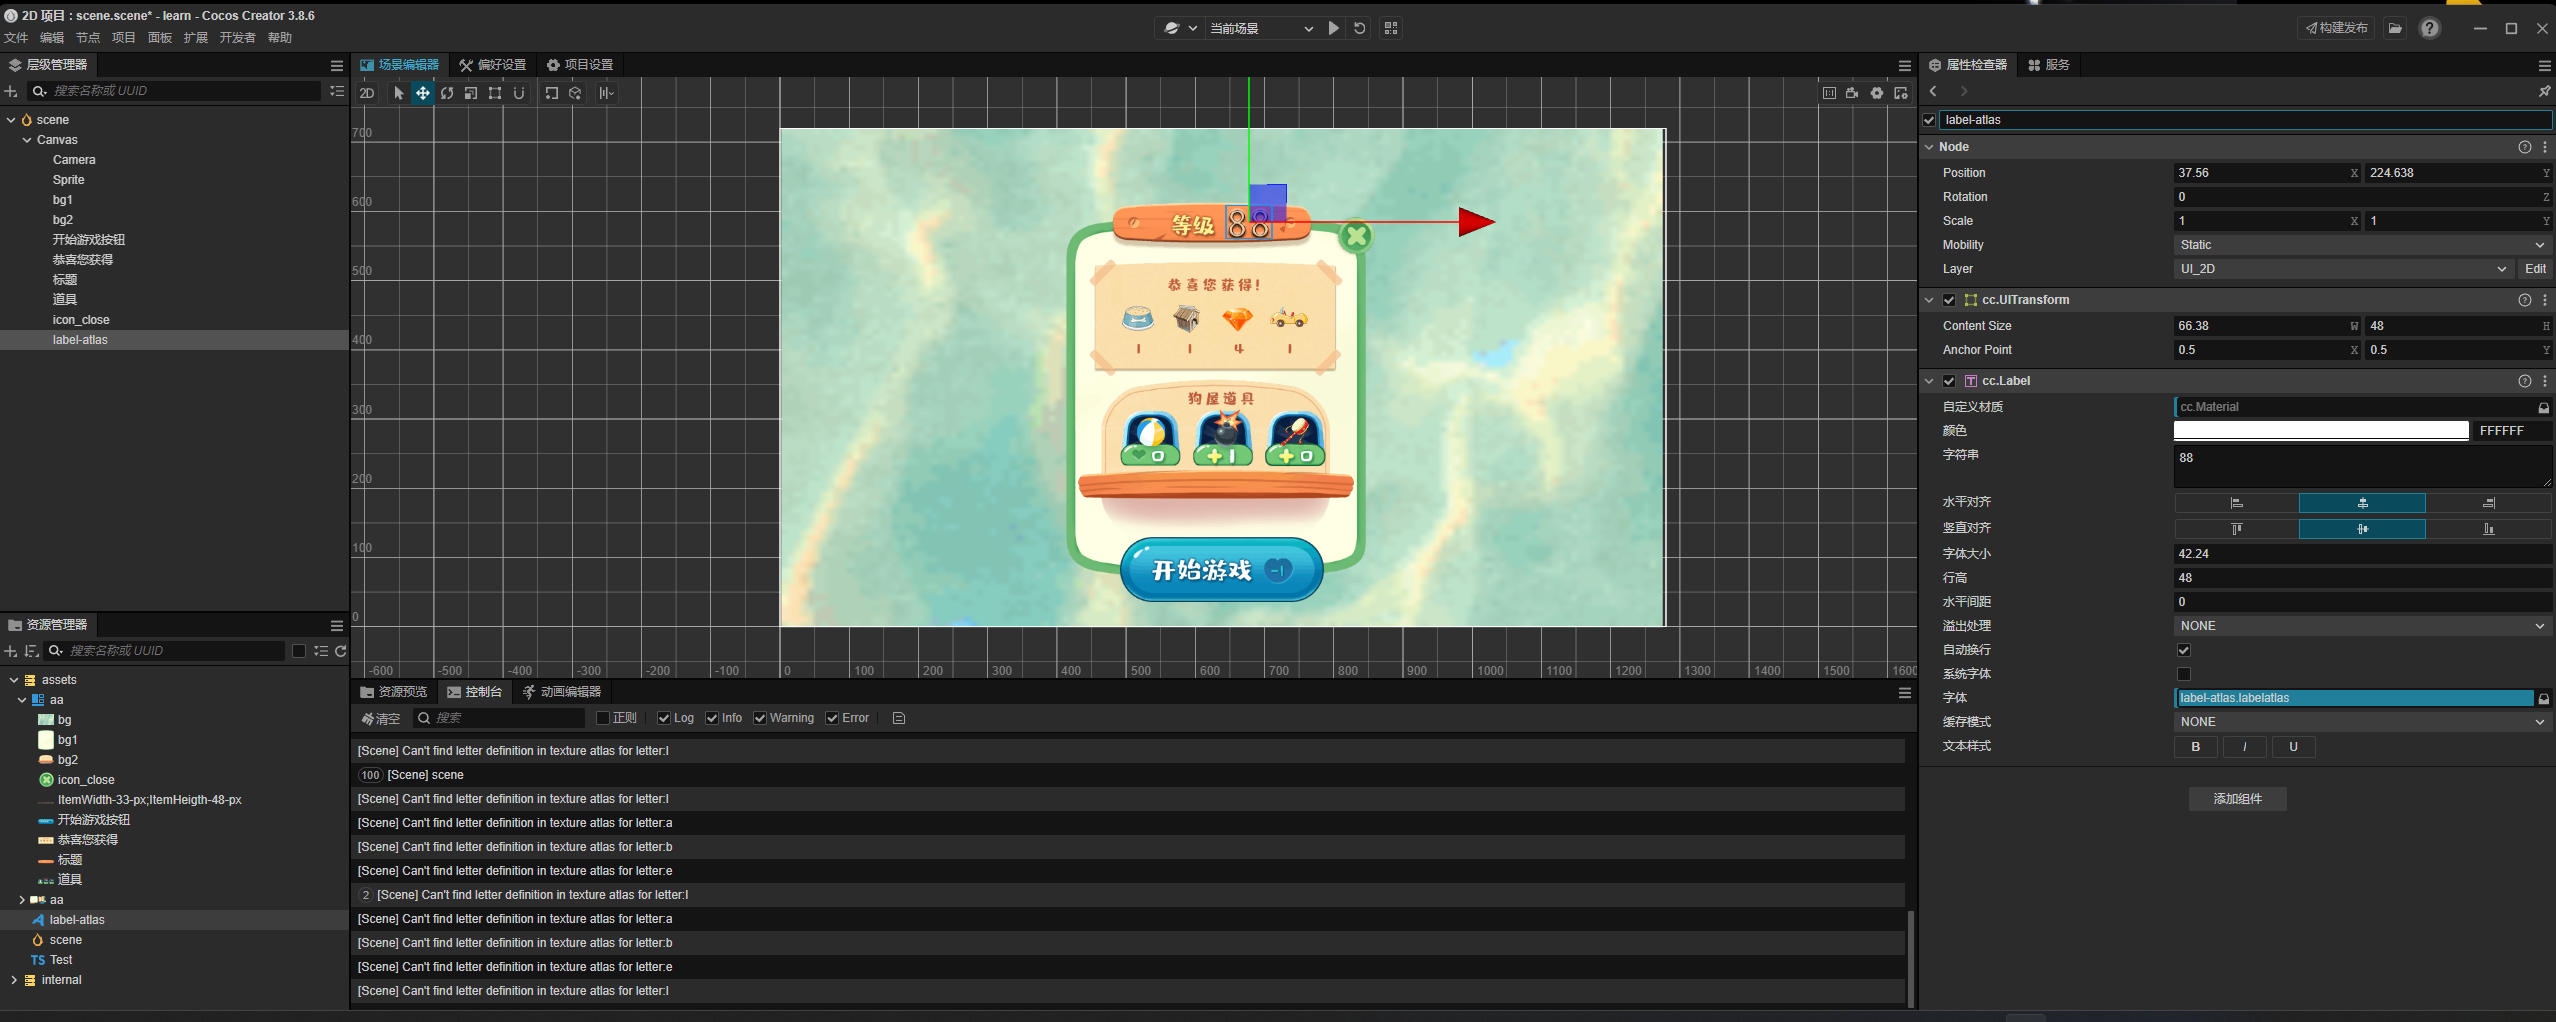Select the pointer tool in scene toolbar
The height and width of the screenshot is (1022, 2556).
point(399,93)
